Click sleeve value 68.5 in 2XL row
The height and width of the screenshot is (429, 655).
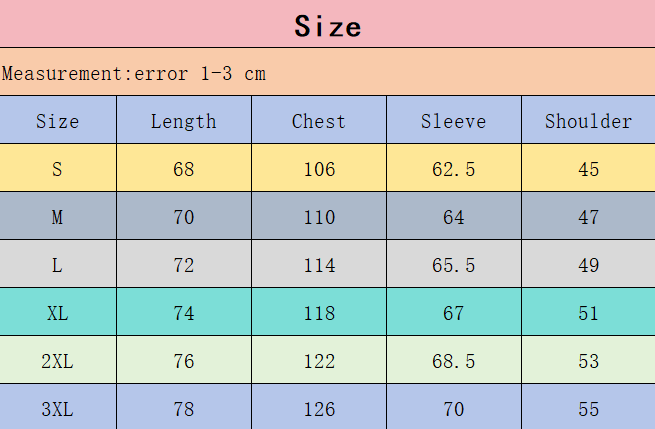453,361
